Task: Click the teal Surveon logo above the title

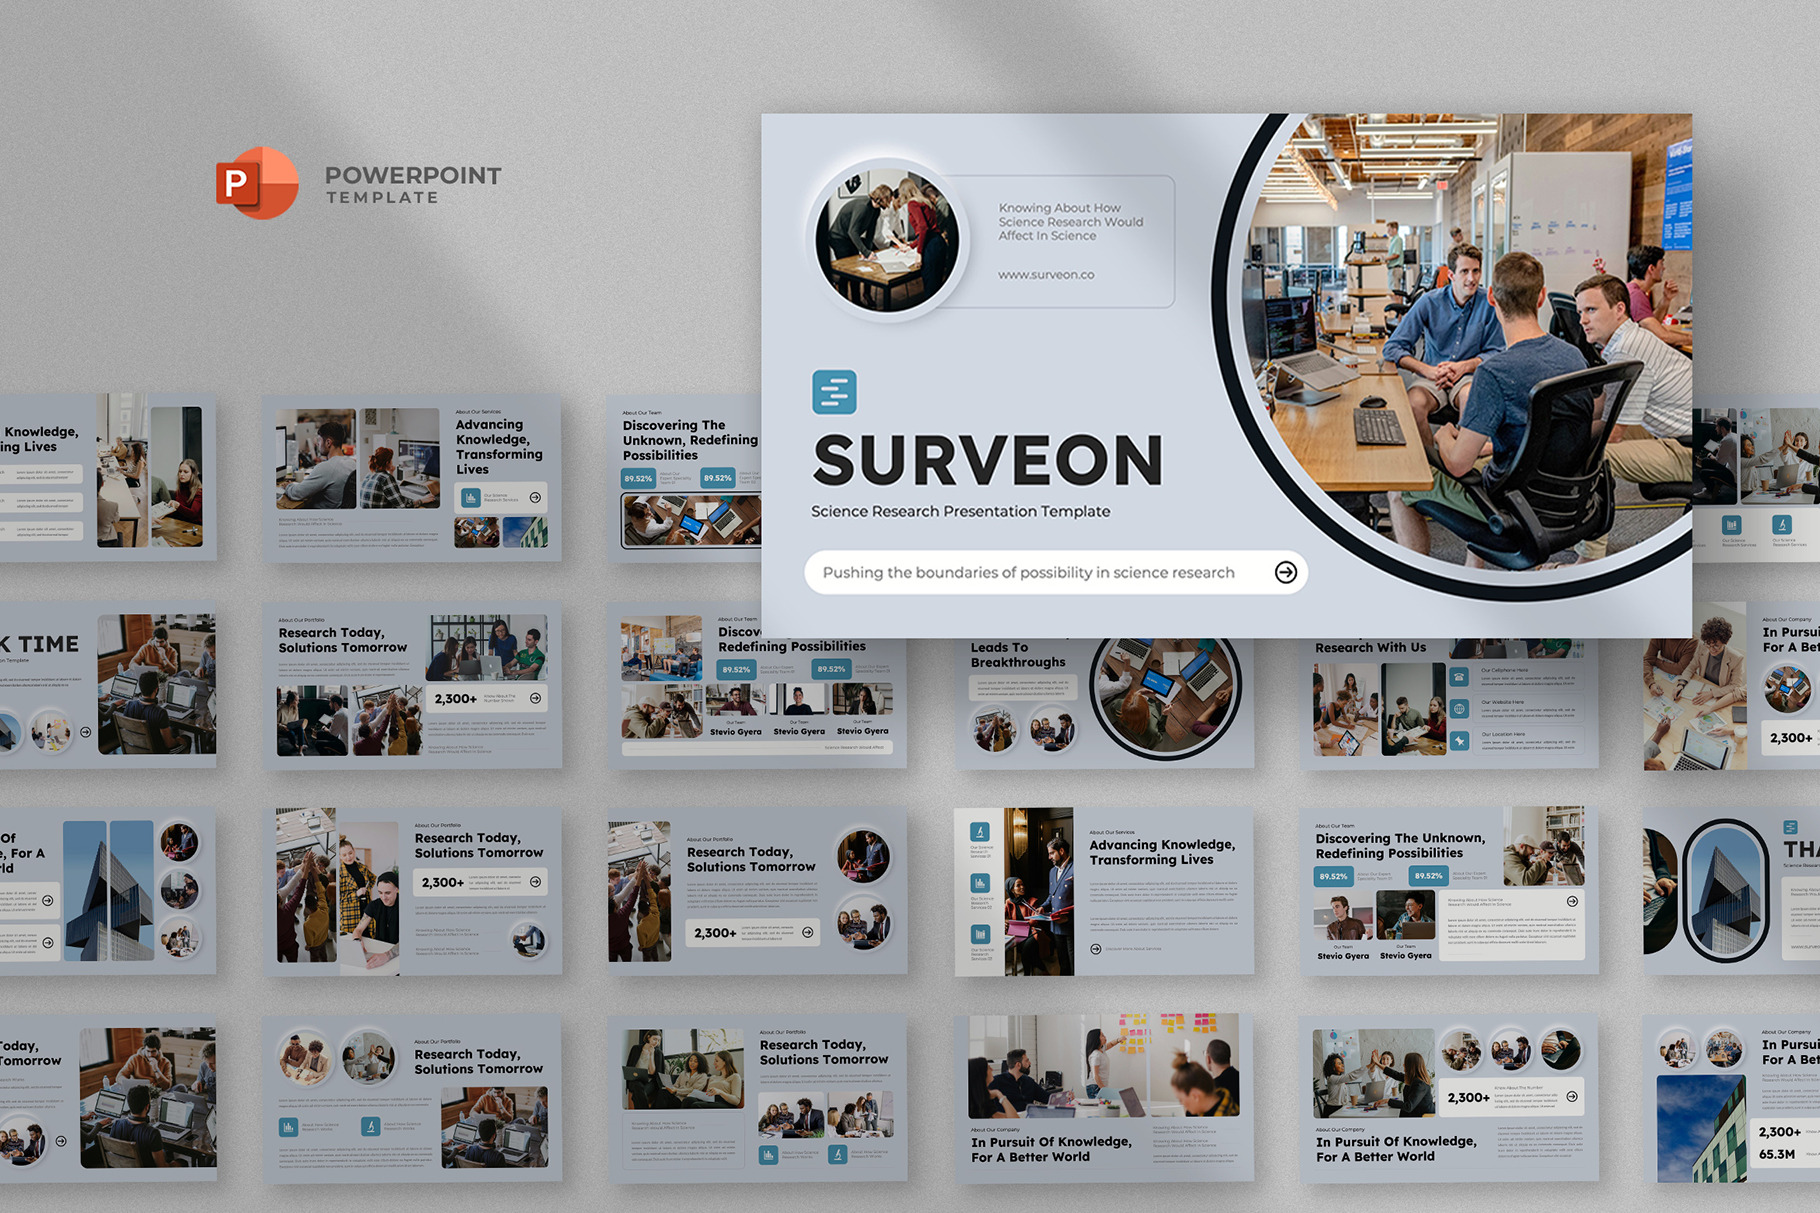Action: [834, 392]
